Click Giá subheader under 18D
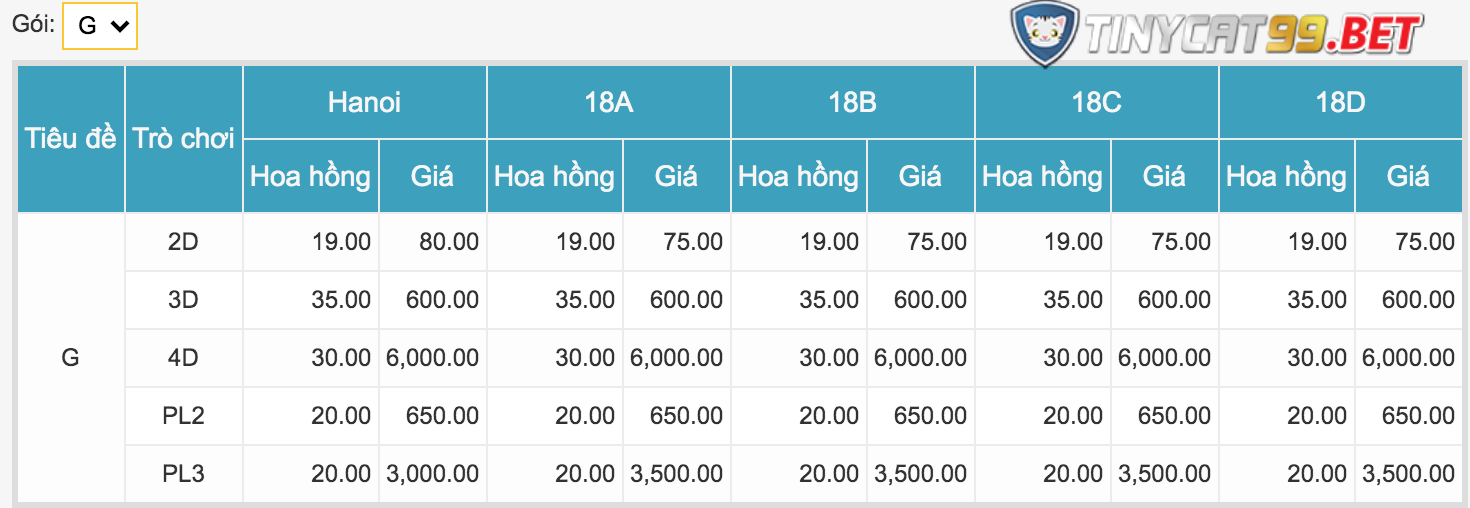 coord(1408,177)
